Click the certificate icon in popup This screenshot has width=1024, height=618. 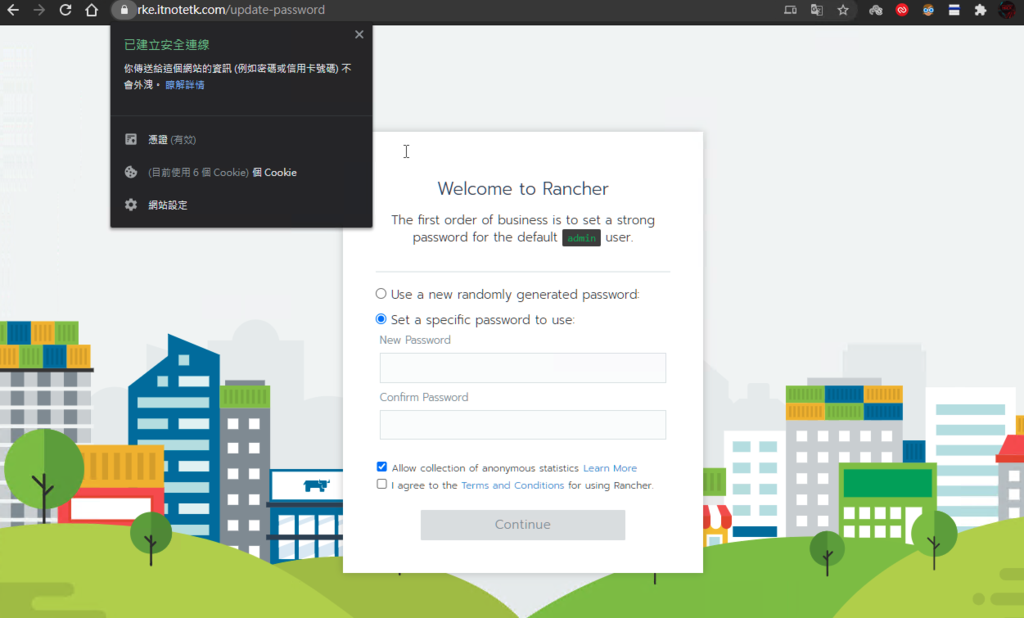[x=131, y=139]
